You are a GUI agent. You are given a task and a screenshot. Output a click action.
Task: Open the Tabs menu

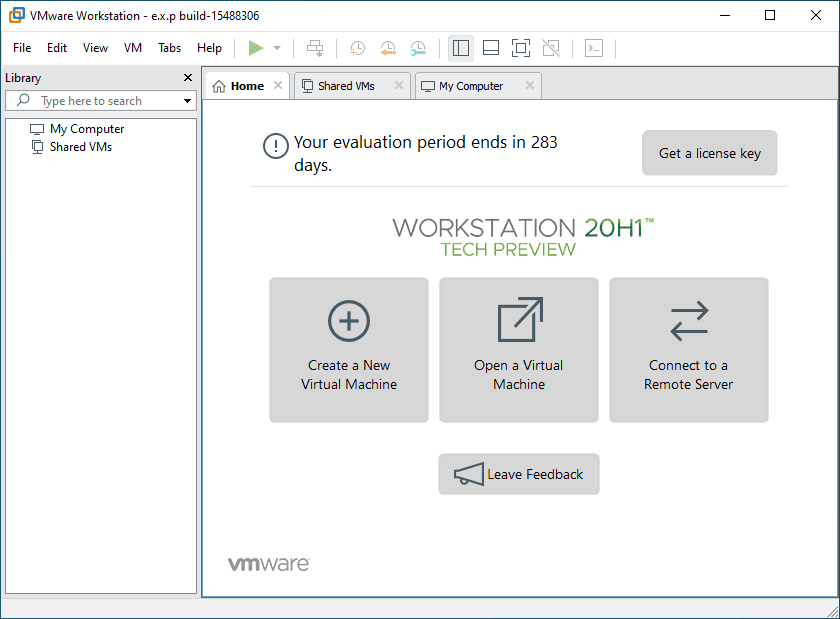[170, 48]
